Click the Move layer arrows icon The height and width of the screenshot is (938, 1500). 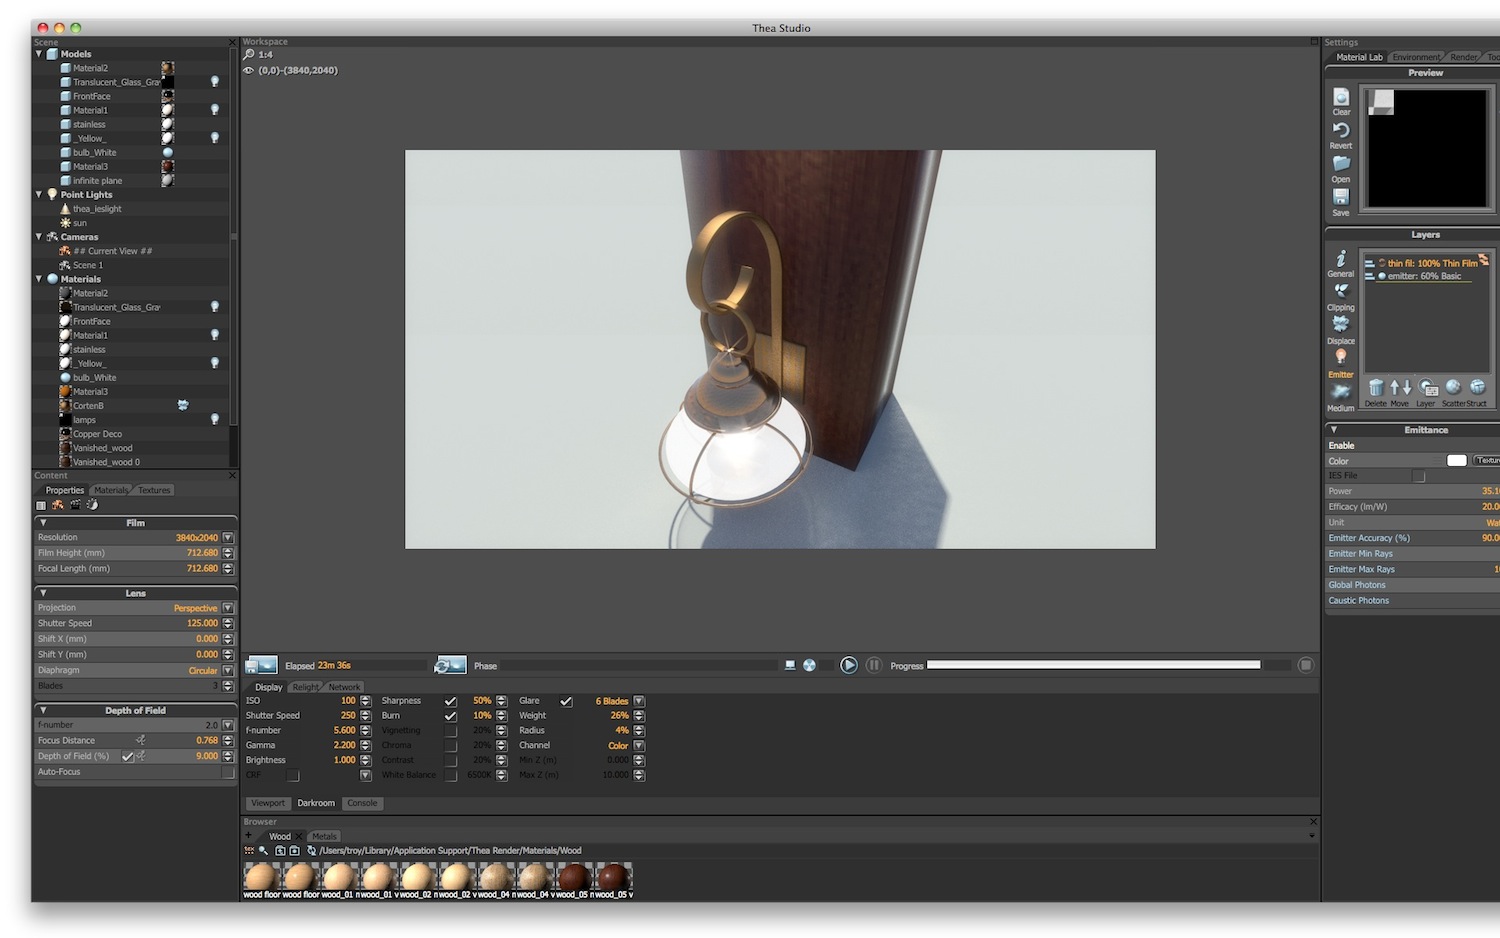[1400, 387]
